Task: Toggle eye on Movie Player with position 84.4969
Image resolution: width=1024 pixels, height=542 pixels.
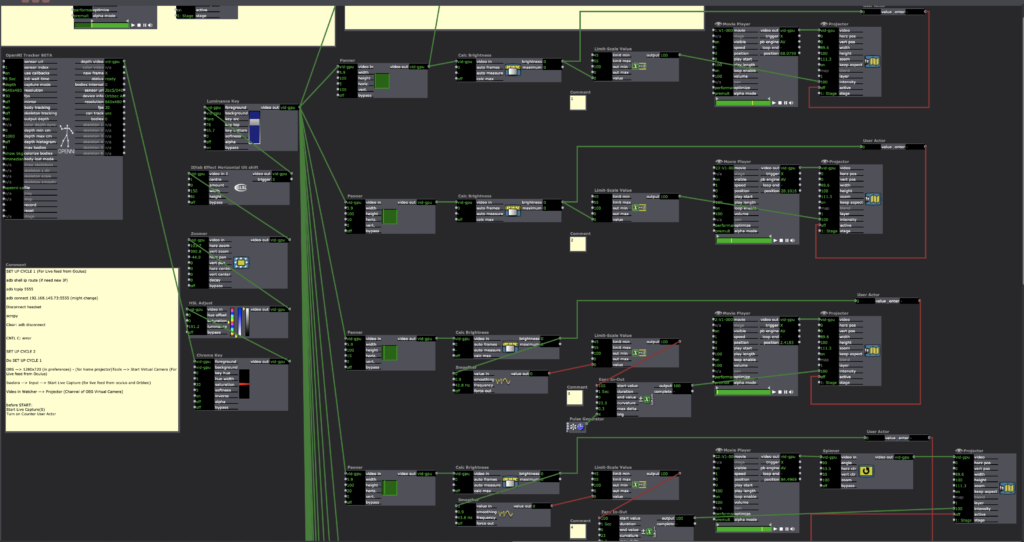Action: click(x=718, y=450)
